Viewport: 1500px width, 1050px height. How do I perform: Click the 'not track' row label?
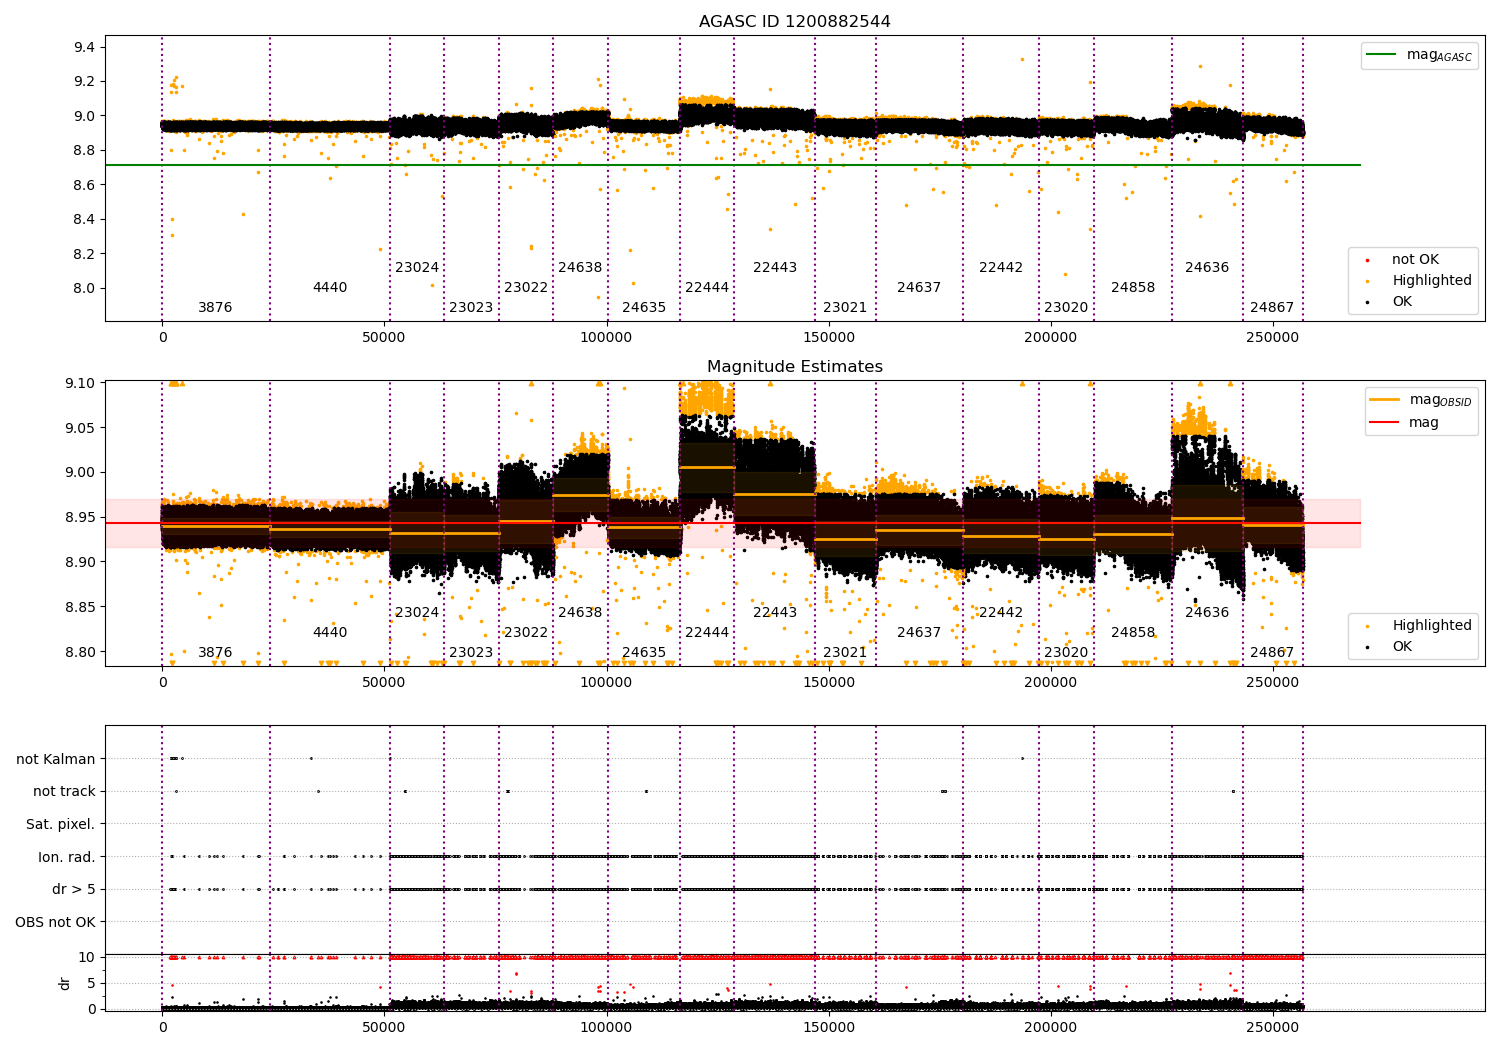[64, 792]
